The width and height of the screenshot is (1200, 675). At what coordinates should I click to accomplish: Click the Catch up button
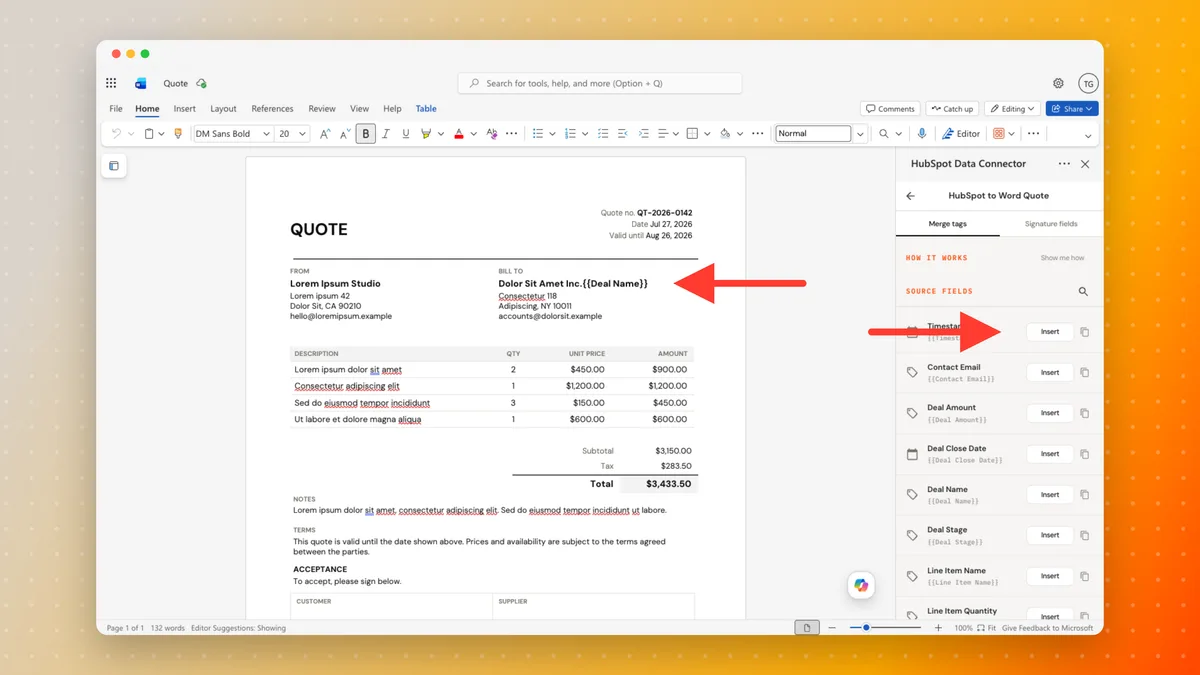click(x=951, y=109)
